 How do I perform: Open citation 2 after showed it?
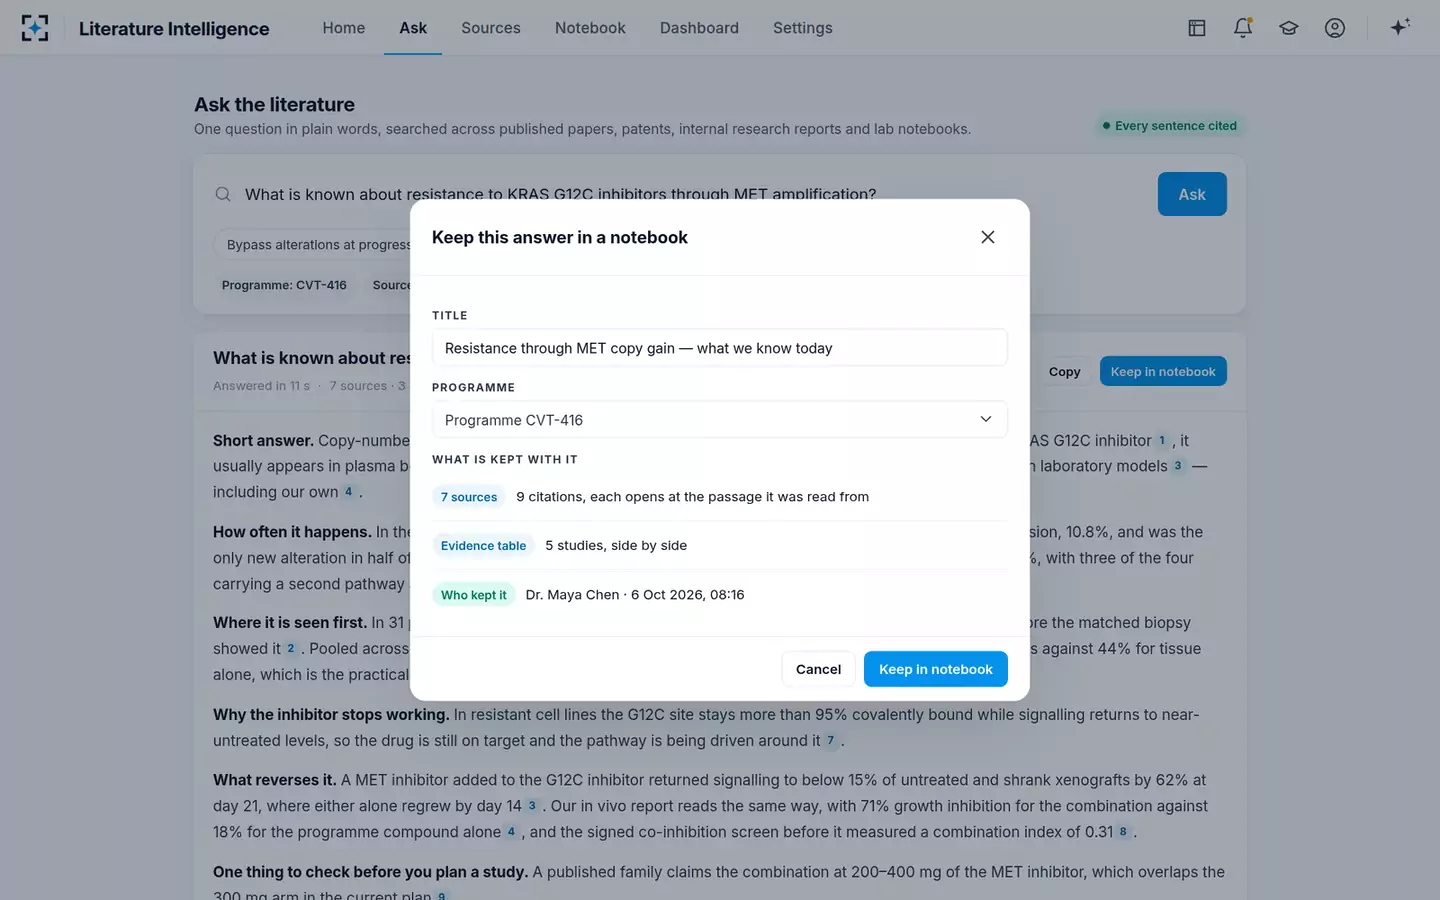291,648
